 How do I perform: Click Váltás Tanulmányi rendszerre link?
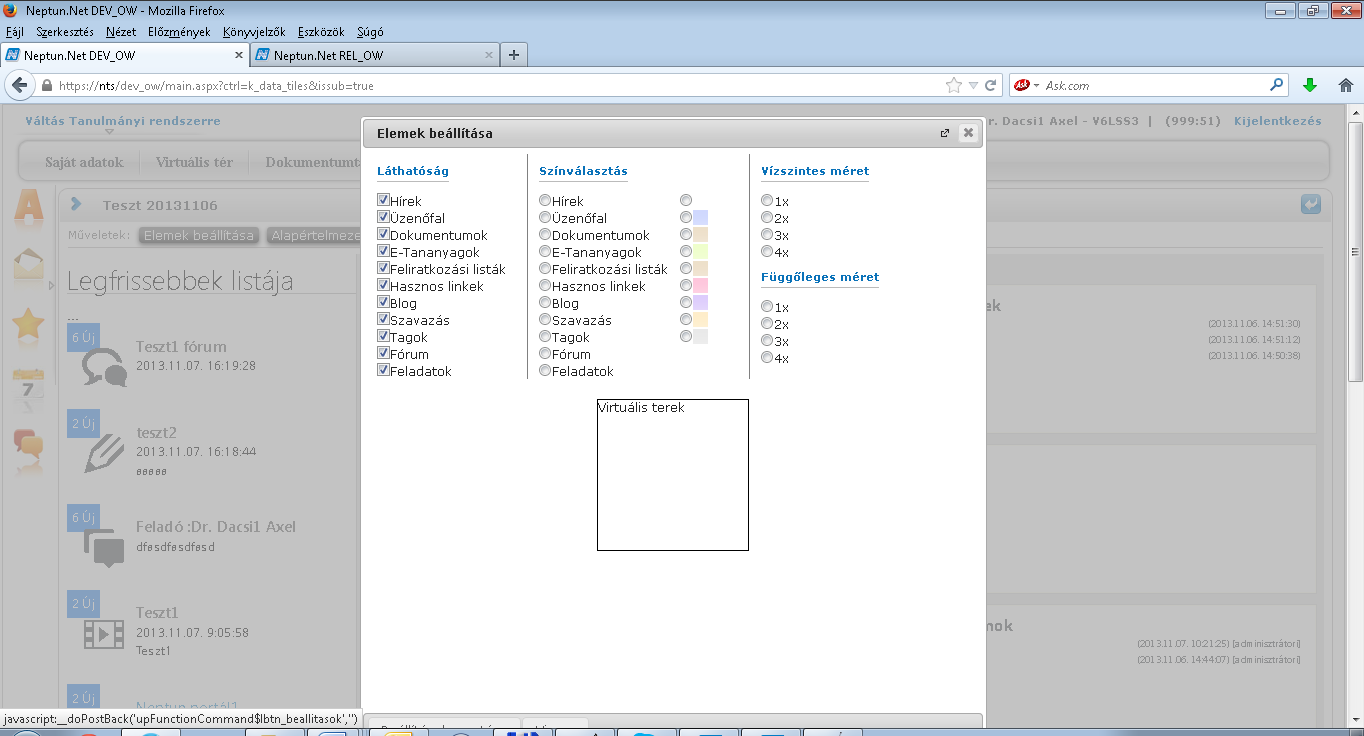pos(123,121)
